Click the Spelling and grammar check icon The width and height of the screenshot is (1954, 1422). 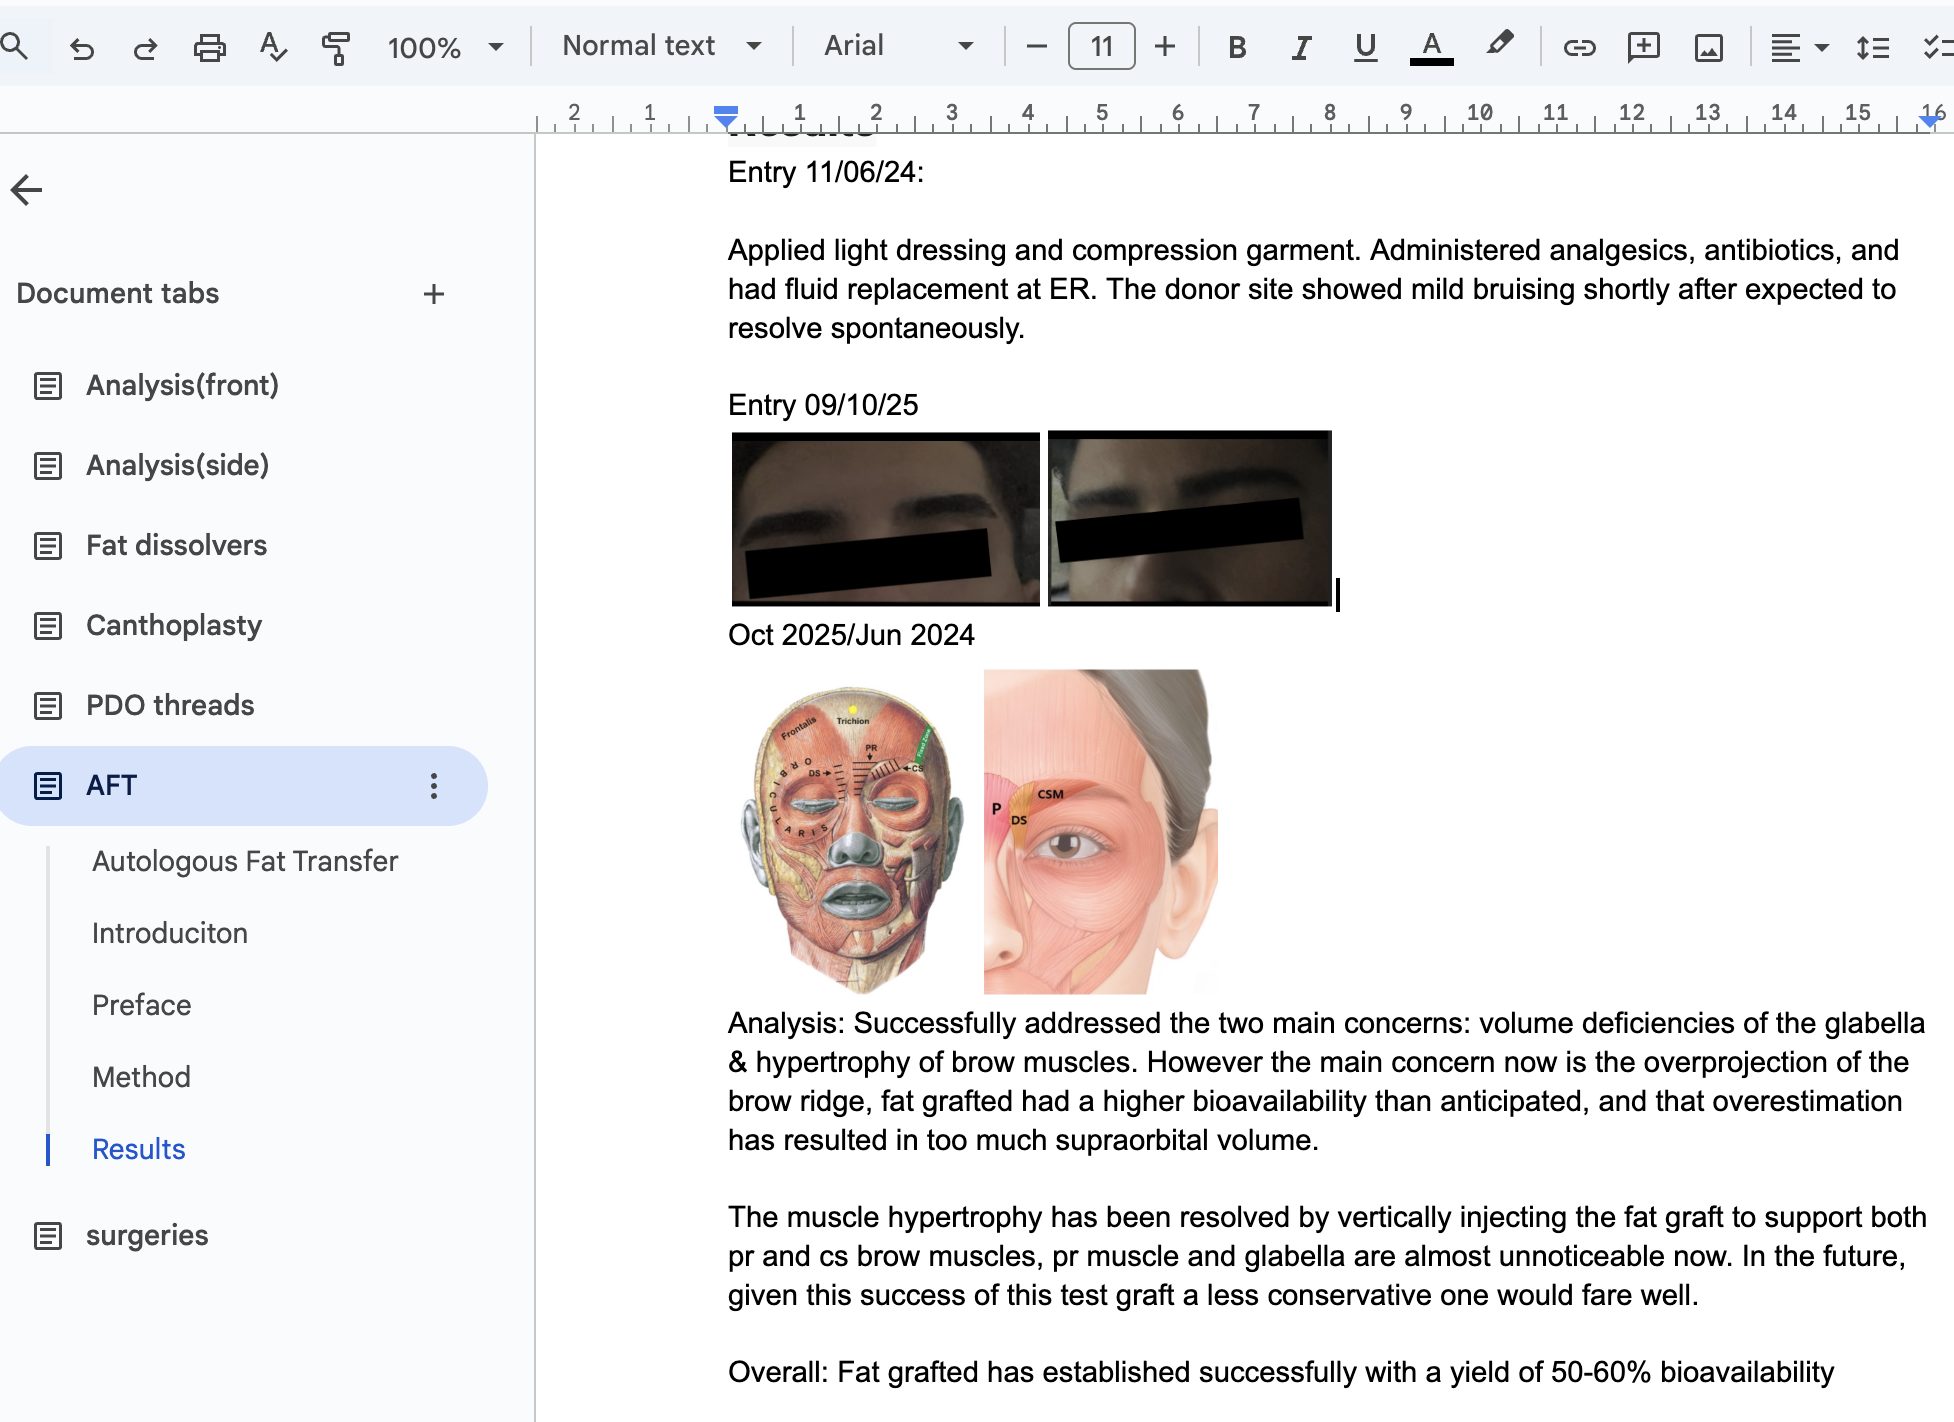pos(272,47)
